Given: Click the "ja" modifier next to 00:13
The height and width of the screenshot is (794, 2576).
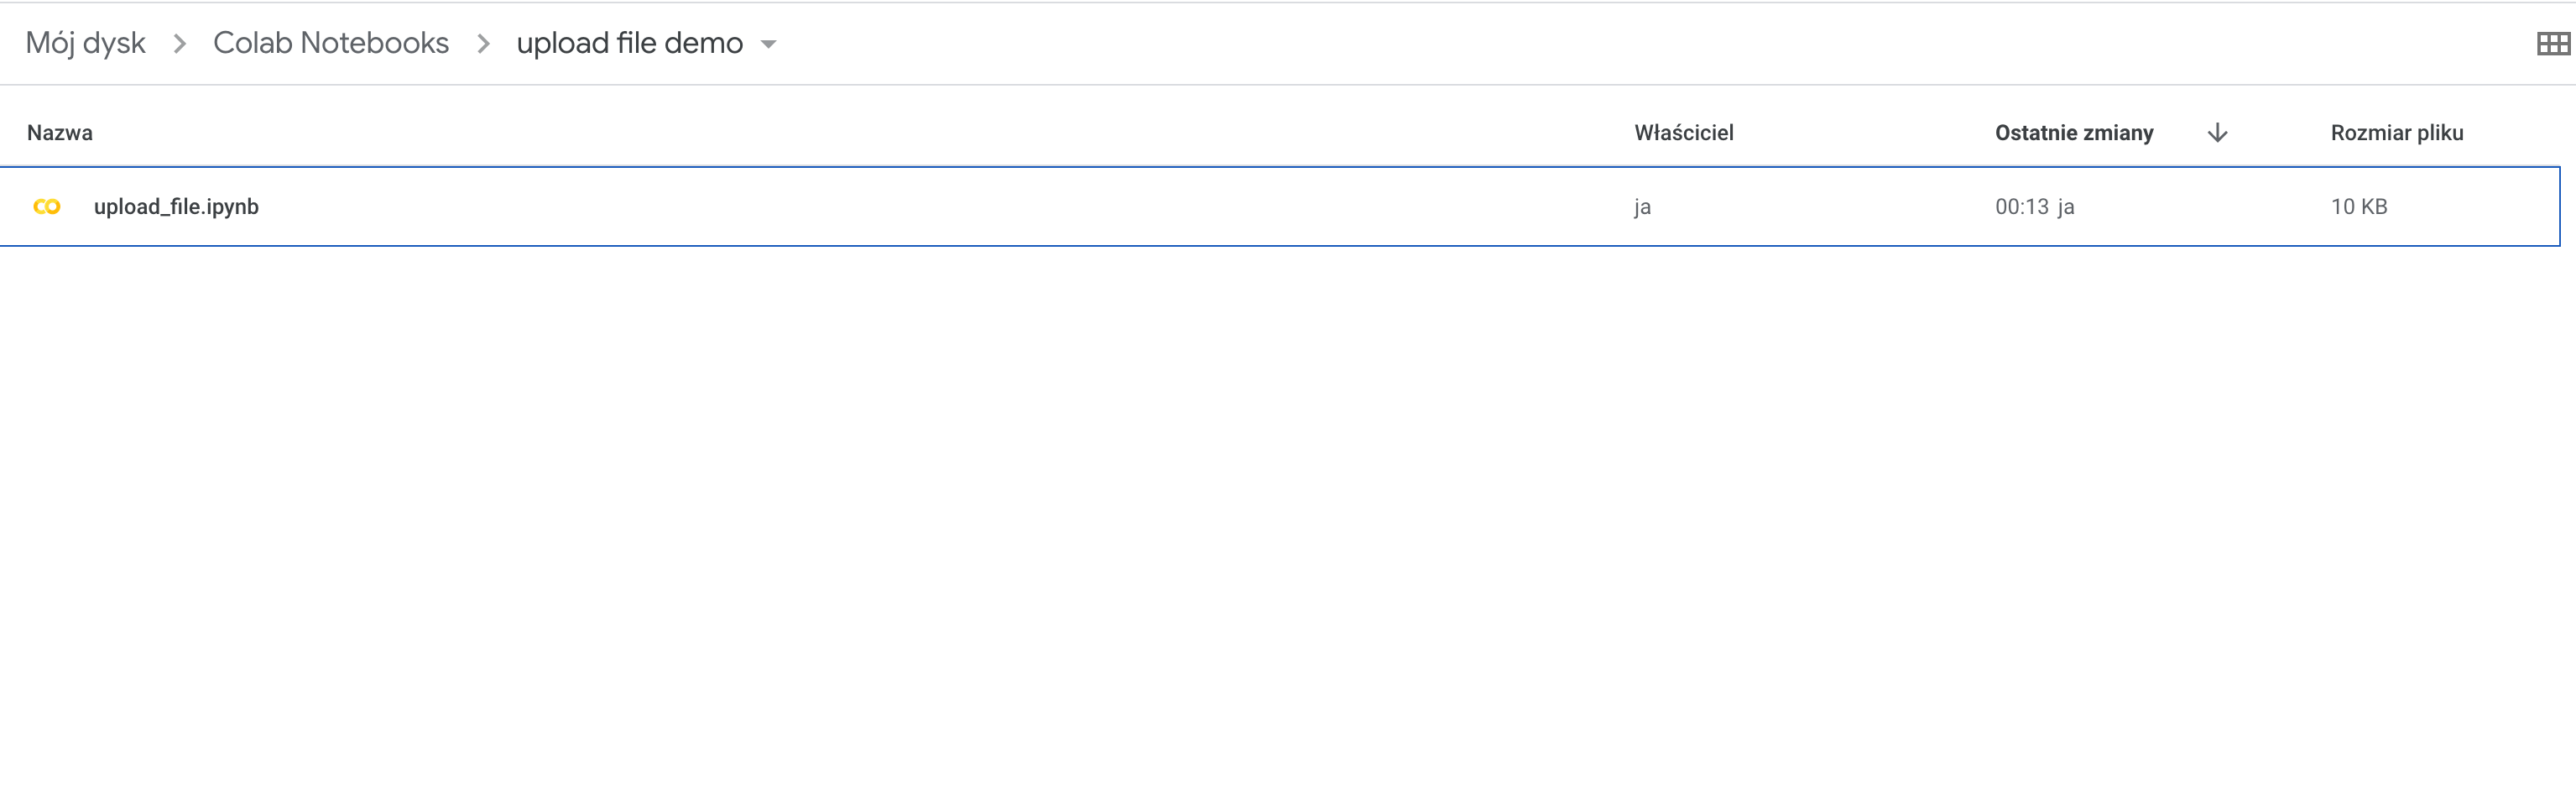Looking at the screenshot, I should pos(2066,207).
